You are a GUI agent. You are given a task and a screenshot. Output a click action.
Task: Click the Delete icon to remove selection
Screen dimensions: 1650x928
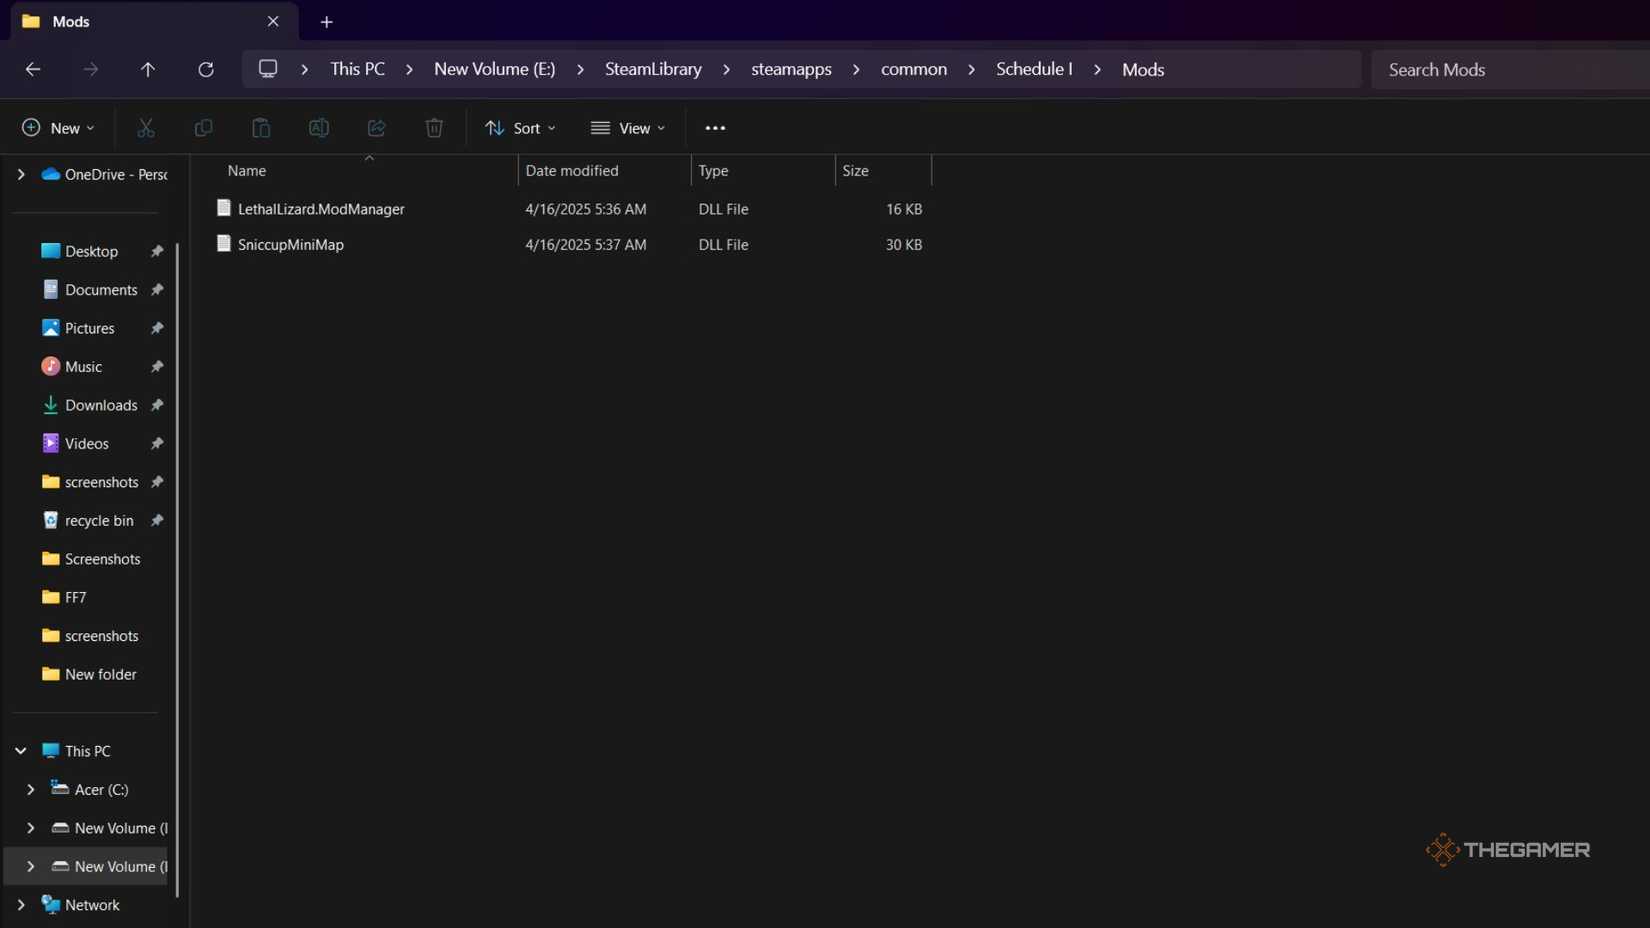[x=433, y=127]
